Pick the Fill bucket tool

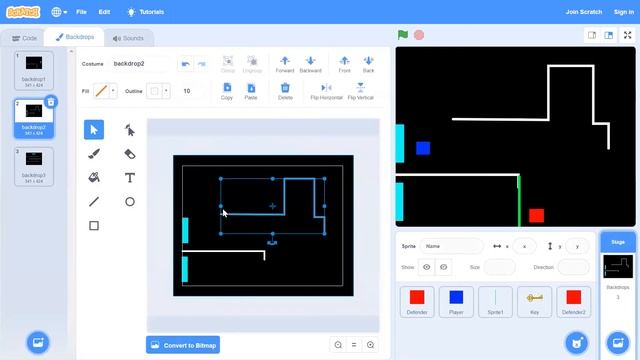coord(94,178)
